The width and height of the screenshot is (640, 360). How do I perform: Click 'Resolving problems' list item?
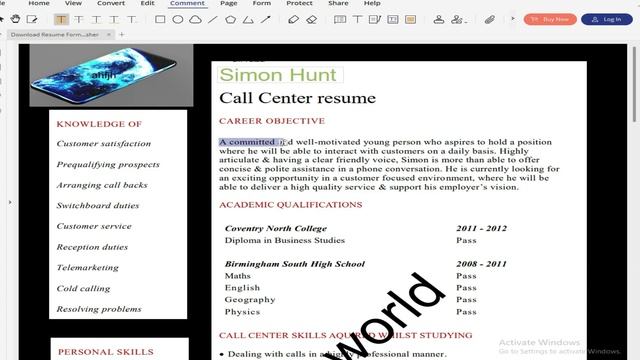coord(99,309)
